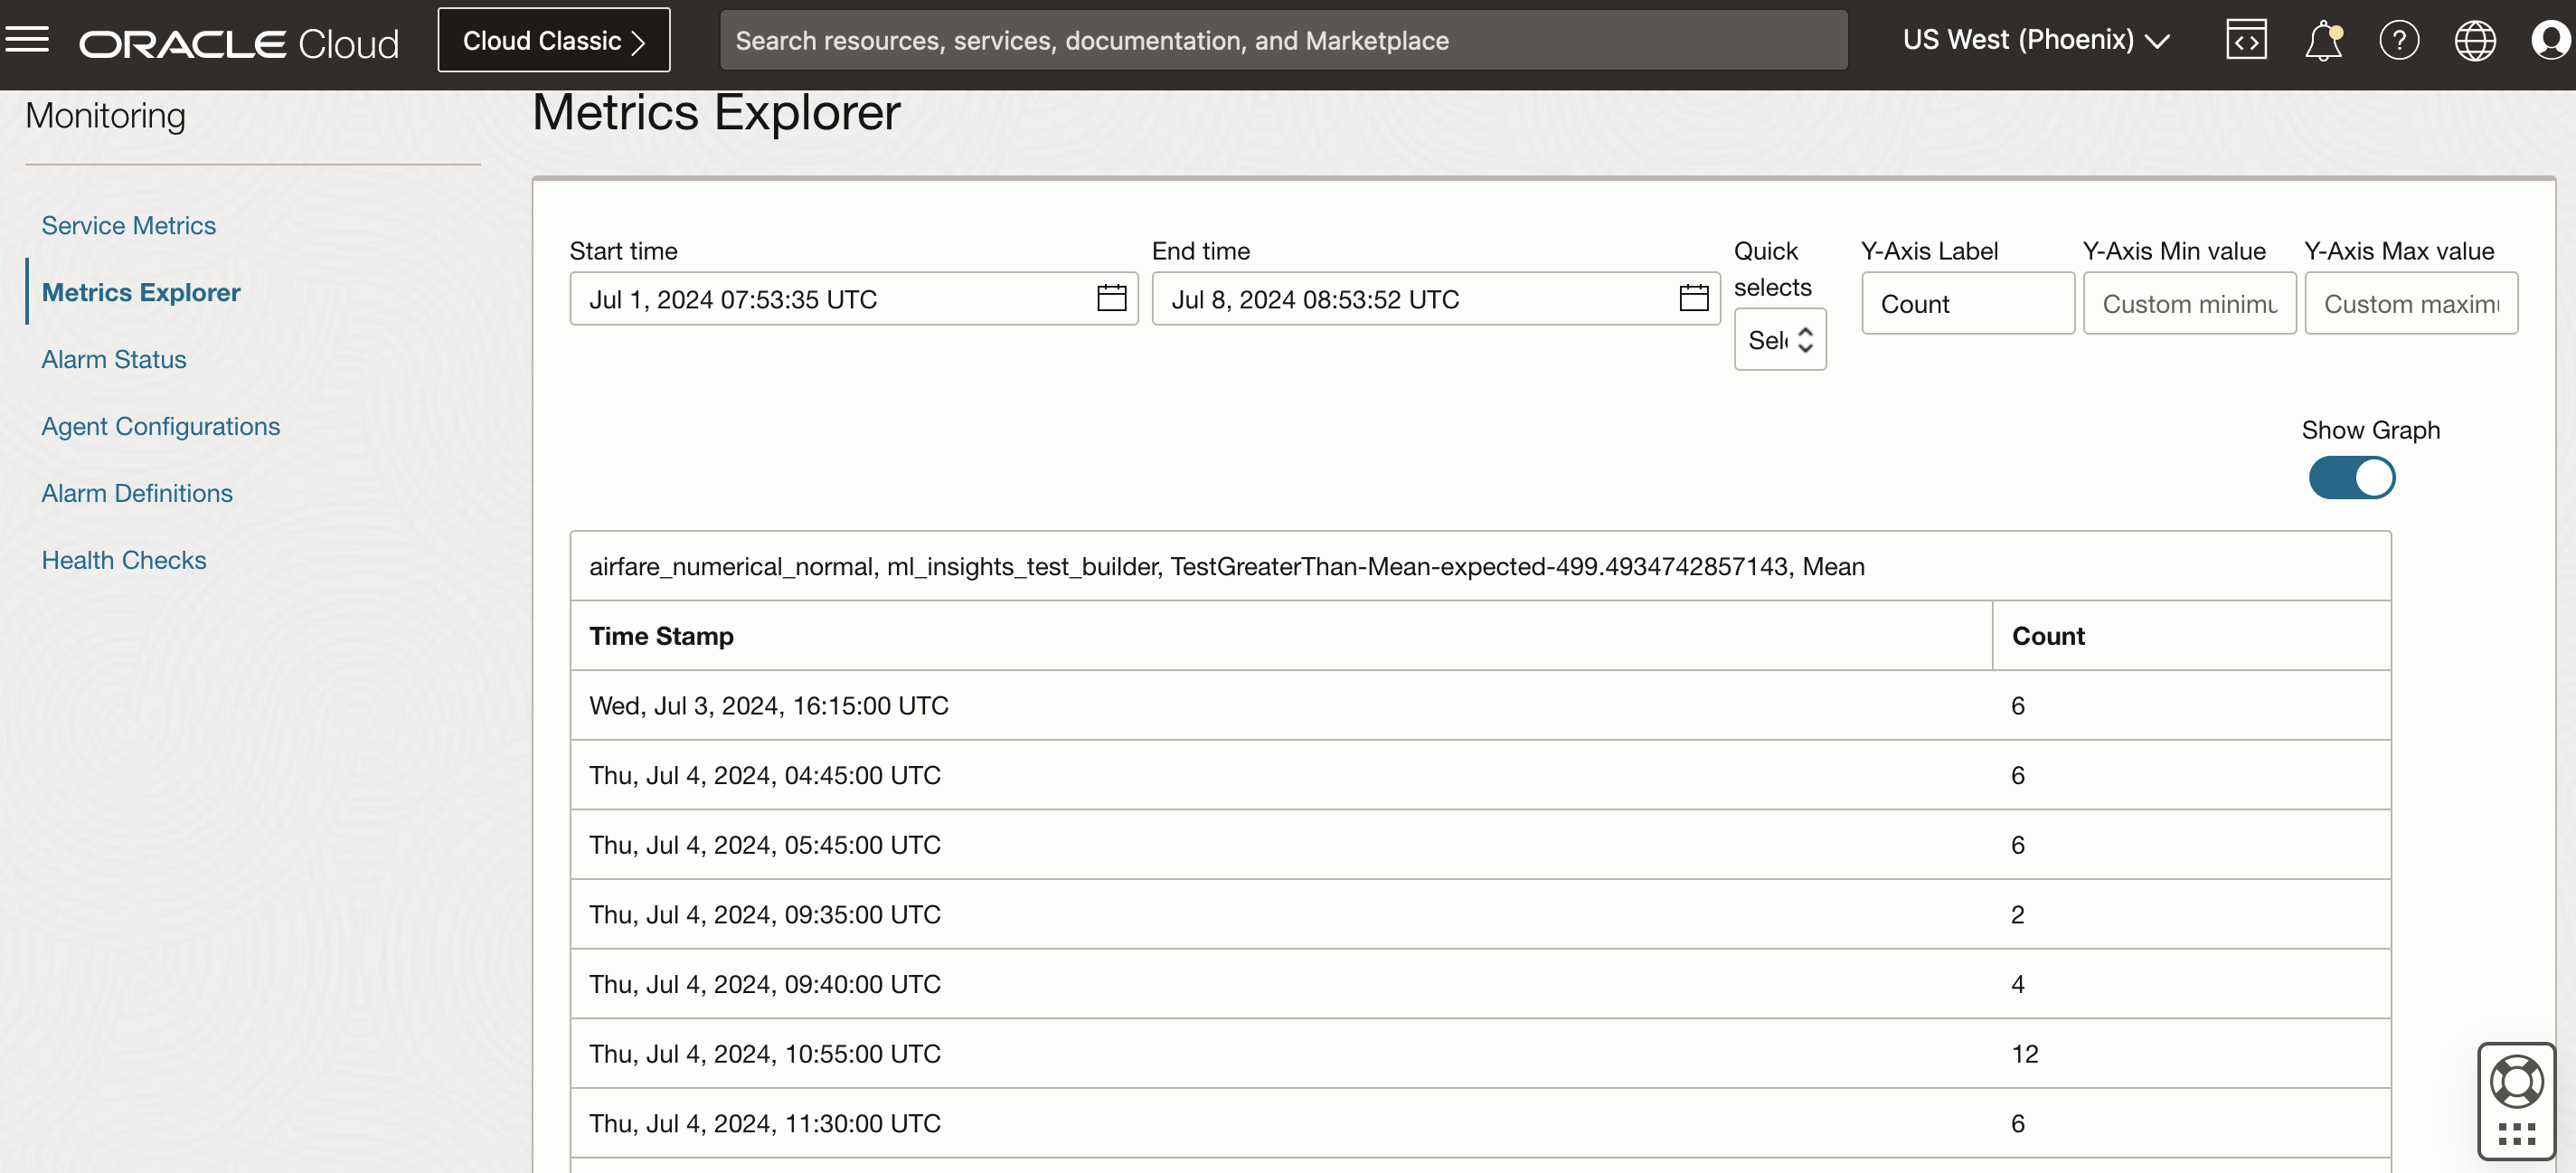Click the life-preserver support icon

click(2517, 1080)
